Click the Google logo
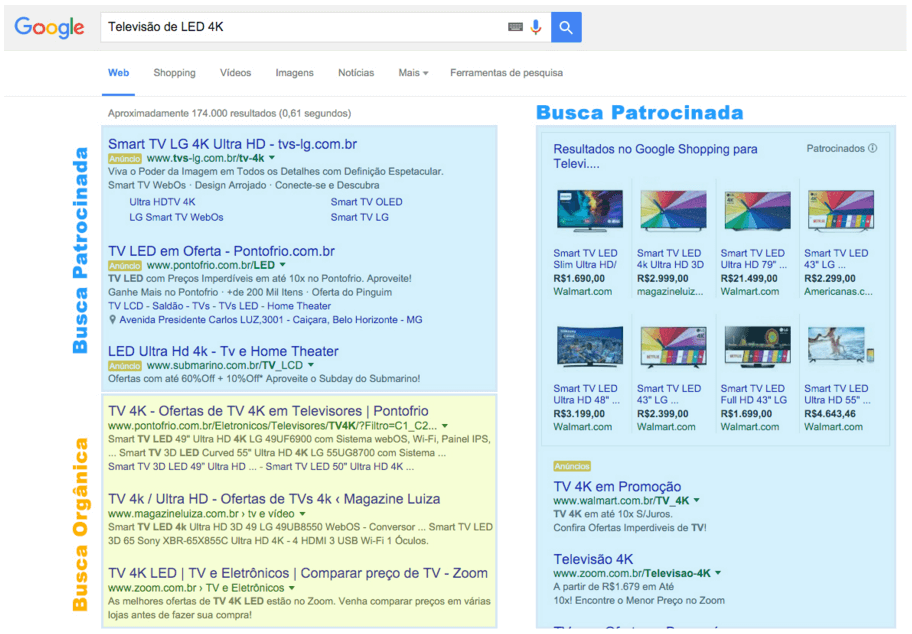 (x=49, y=27)
